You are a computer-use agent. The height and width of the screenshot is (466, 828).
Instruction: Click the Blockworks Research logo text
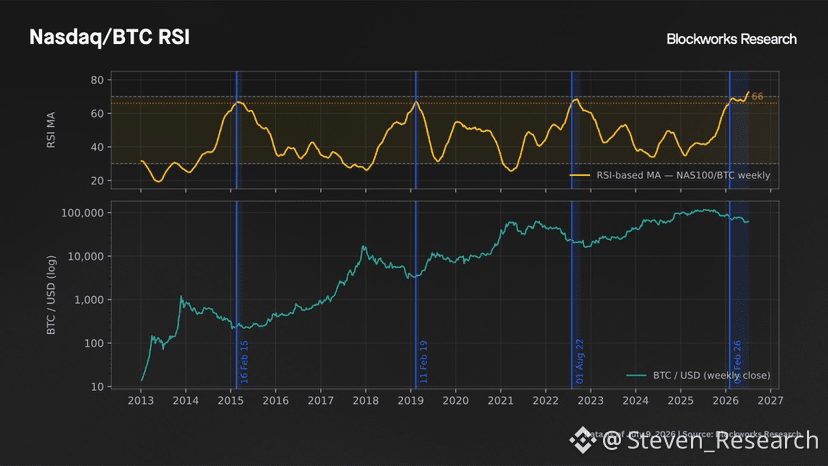tap(731, 39)
